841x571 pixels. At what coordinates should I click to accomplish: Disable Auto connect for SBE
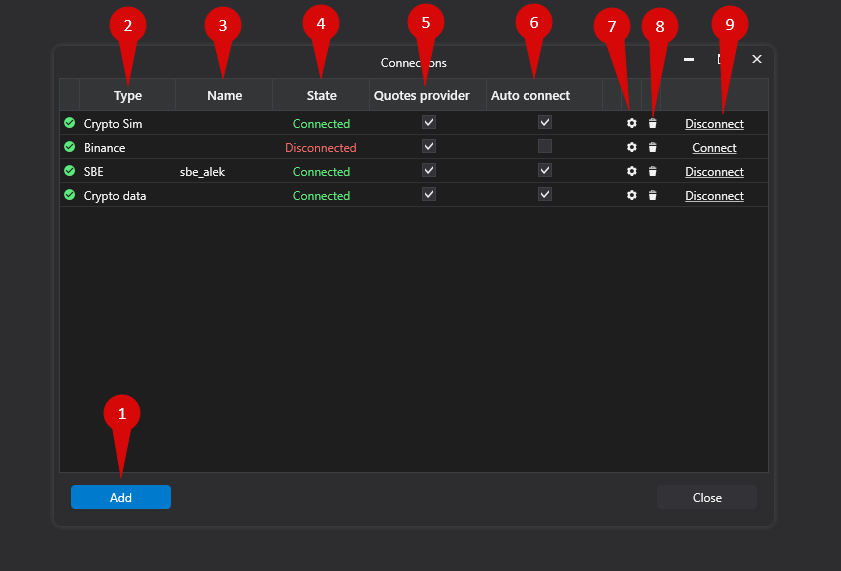544,170
